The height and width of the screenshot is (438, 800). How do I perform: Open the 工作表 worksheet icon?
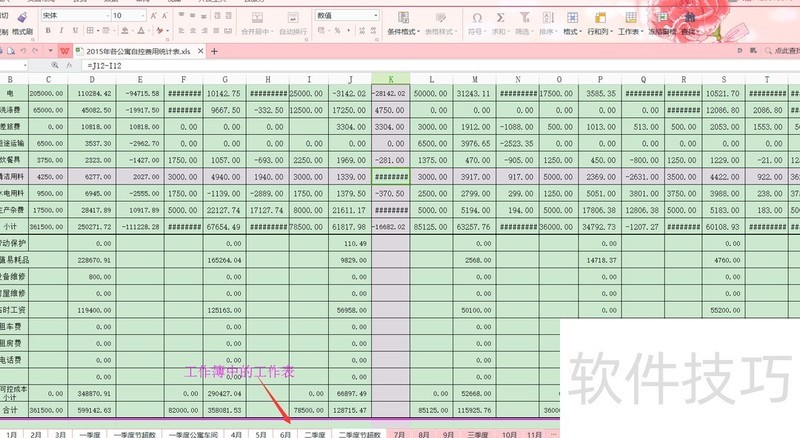631,18
